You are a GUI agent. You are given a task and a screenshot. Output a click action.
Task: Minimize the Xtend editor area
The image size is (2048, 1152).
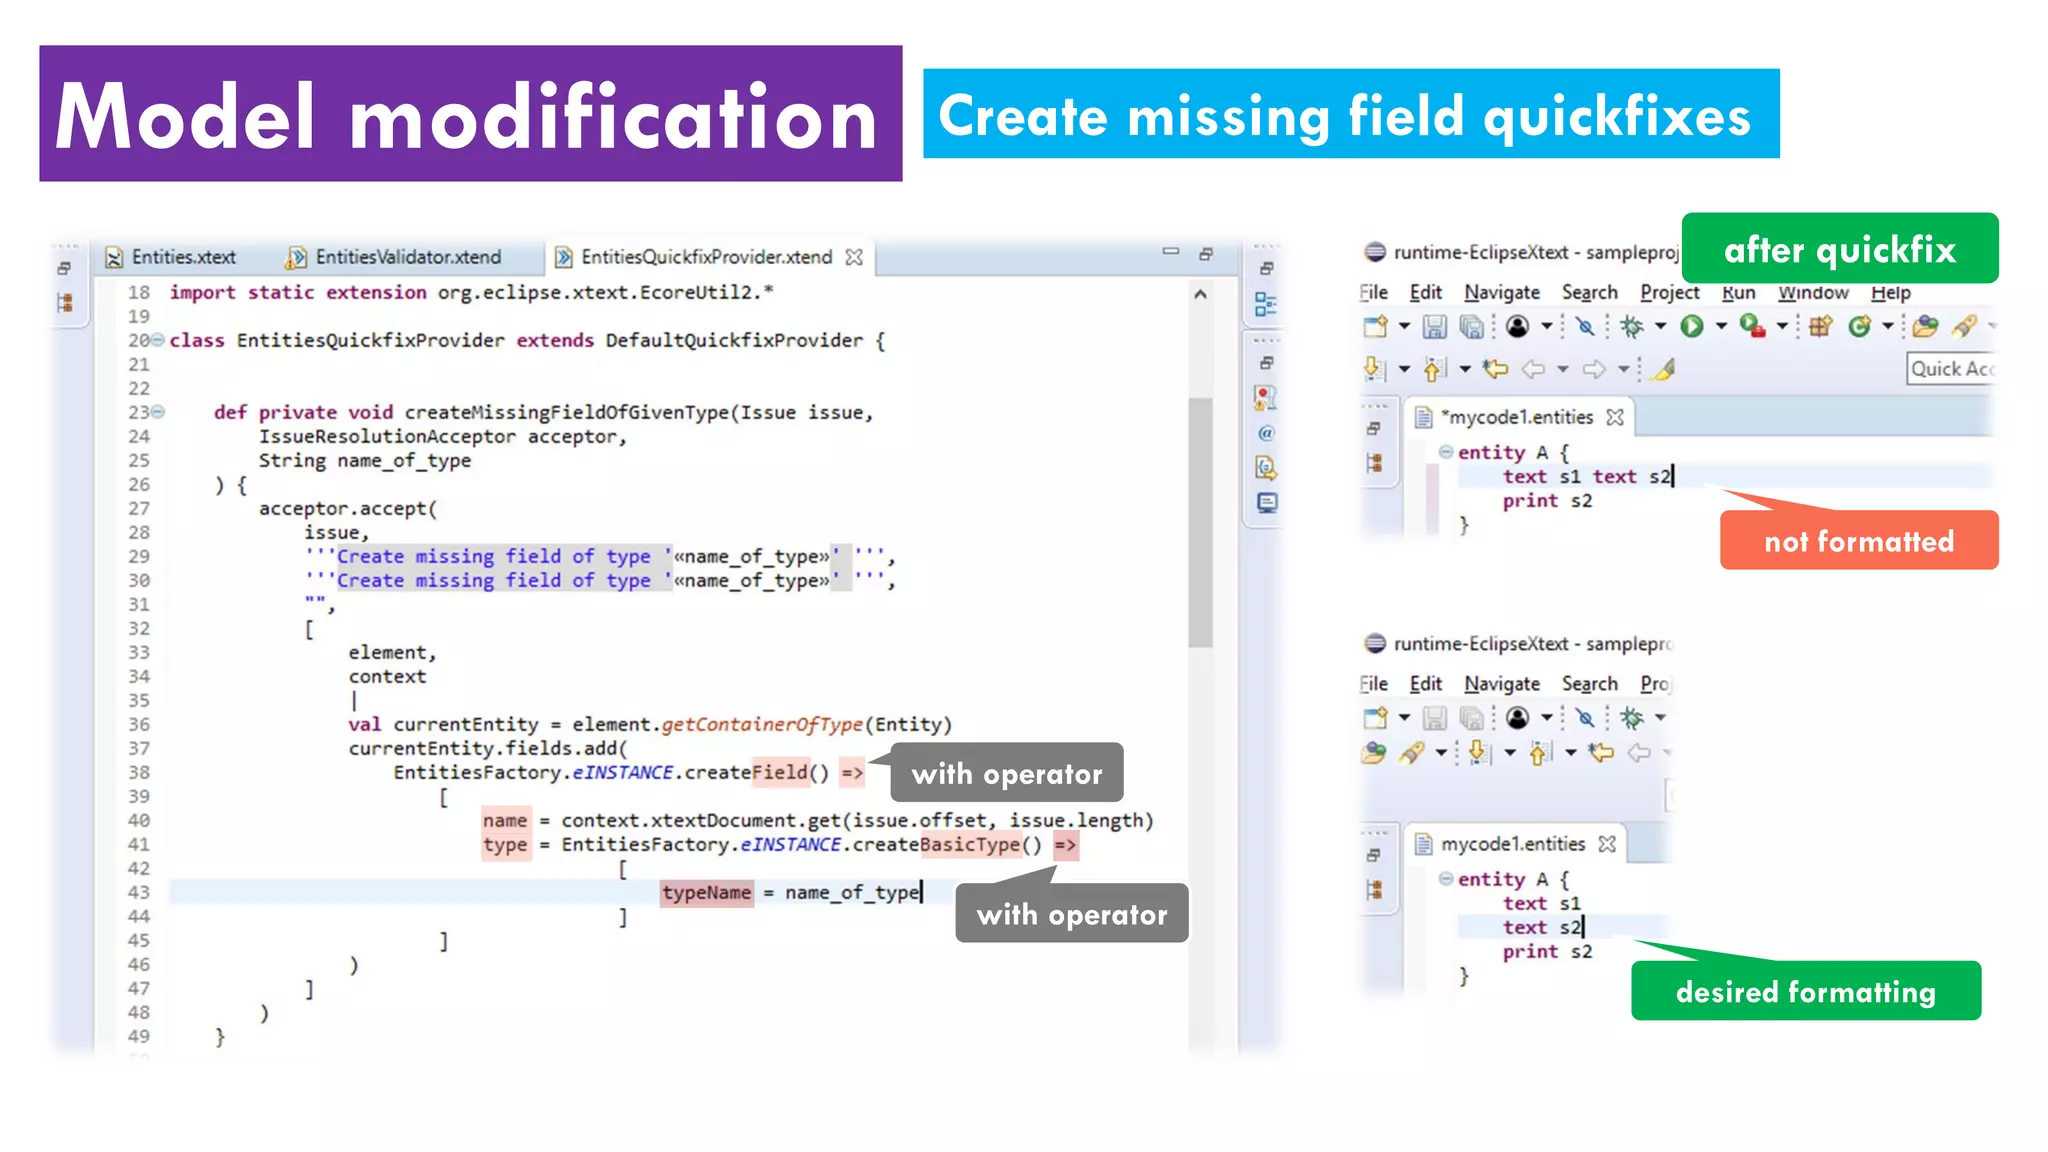pyautogui.click(x=1171, y=252)
